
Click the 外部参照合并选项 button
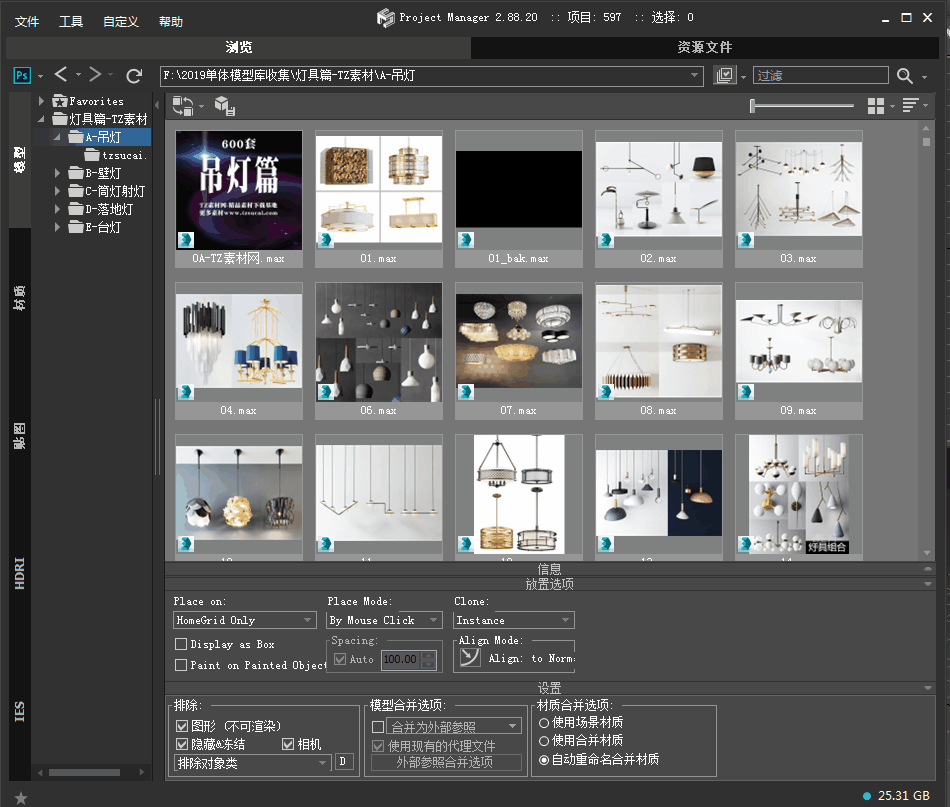[446, 762]
